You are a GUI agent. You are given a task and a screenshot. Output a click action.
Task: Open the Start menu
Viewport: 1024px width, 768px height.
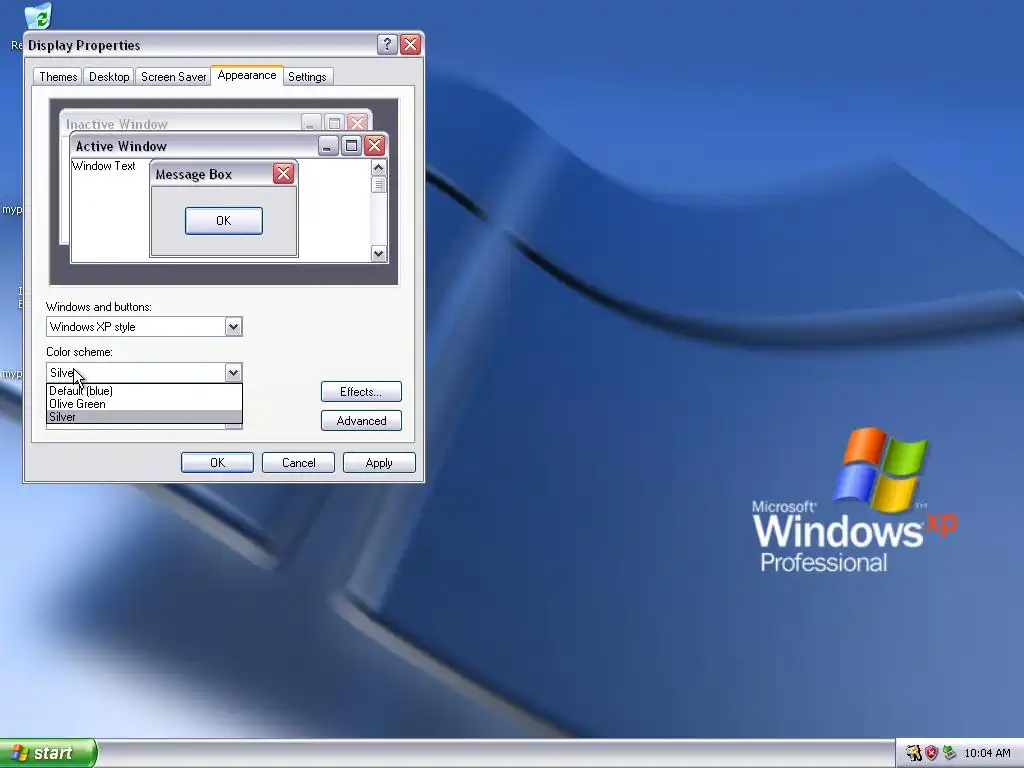[x=48, y=753]
